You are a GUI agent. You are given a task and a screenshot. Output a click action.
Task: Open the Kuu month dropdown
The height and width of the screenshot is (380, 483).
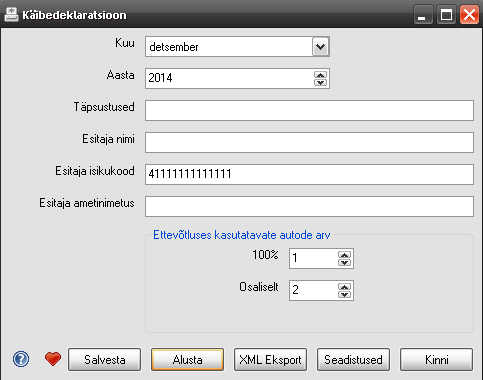coord(320,47)
